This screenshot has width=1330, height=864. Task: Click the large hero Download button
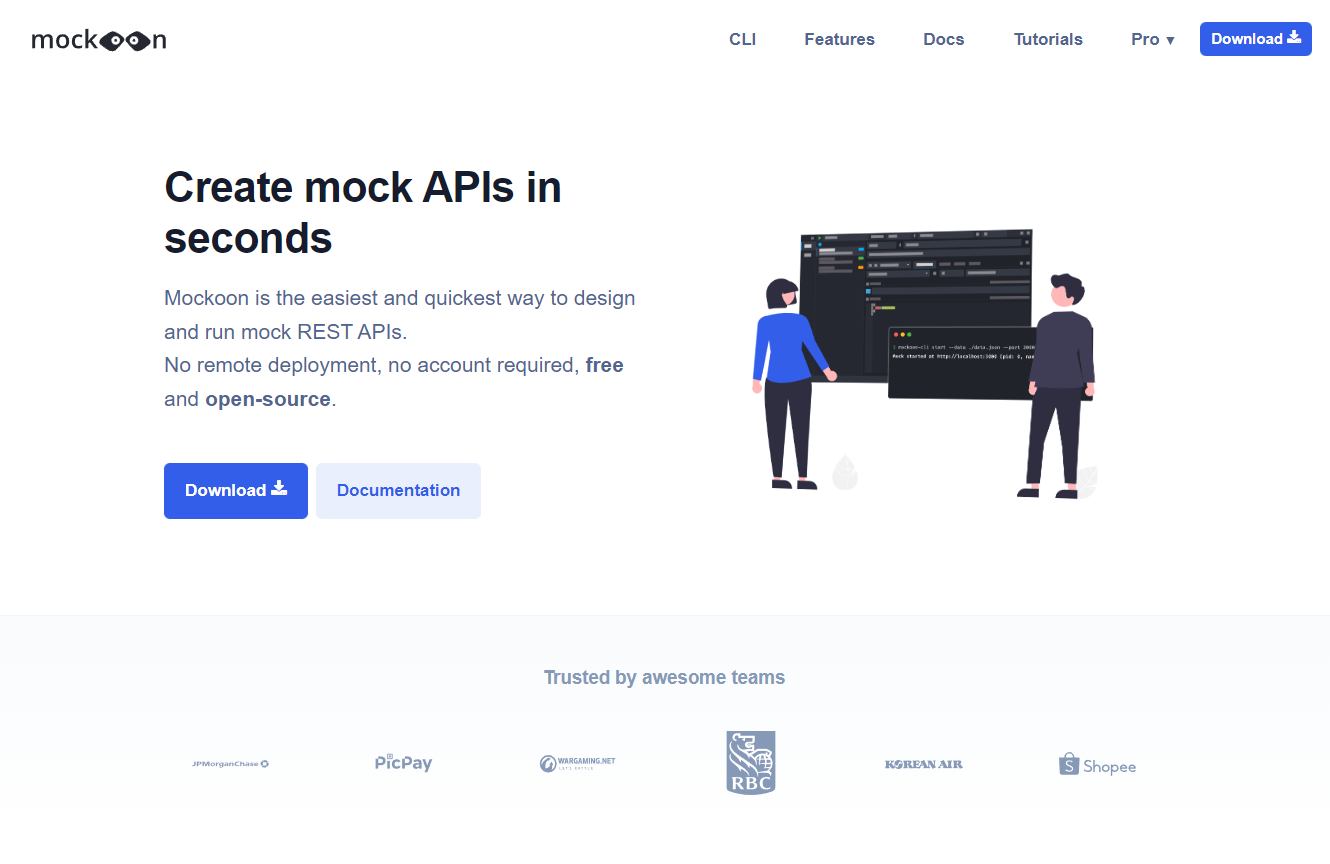(236, 490)
